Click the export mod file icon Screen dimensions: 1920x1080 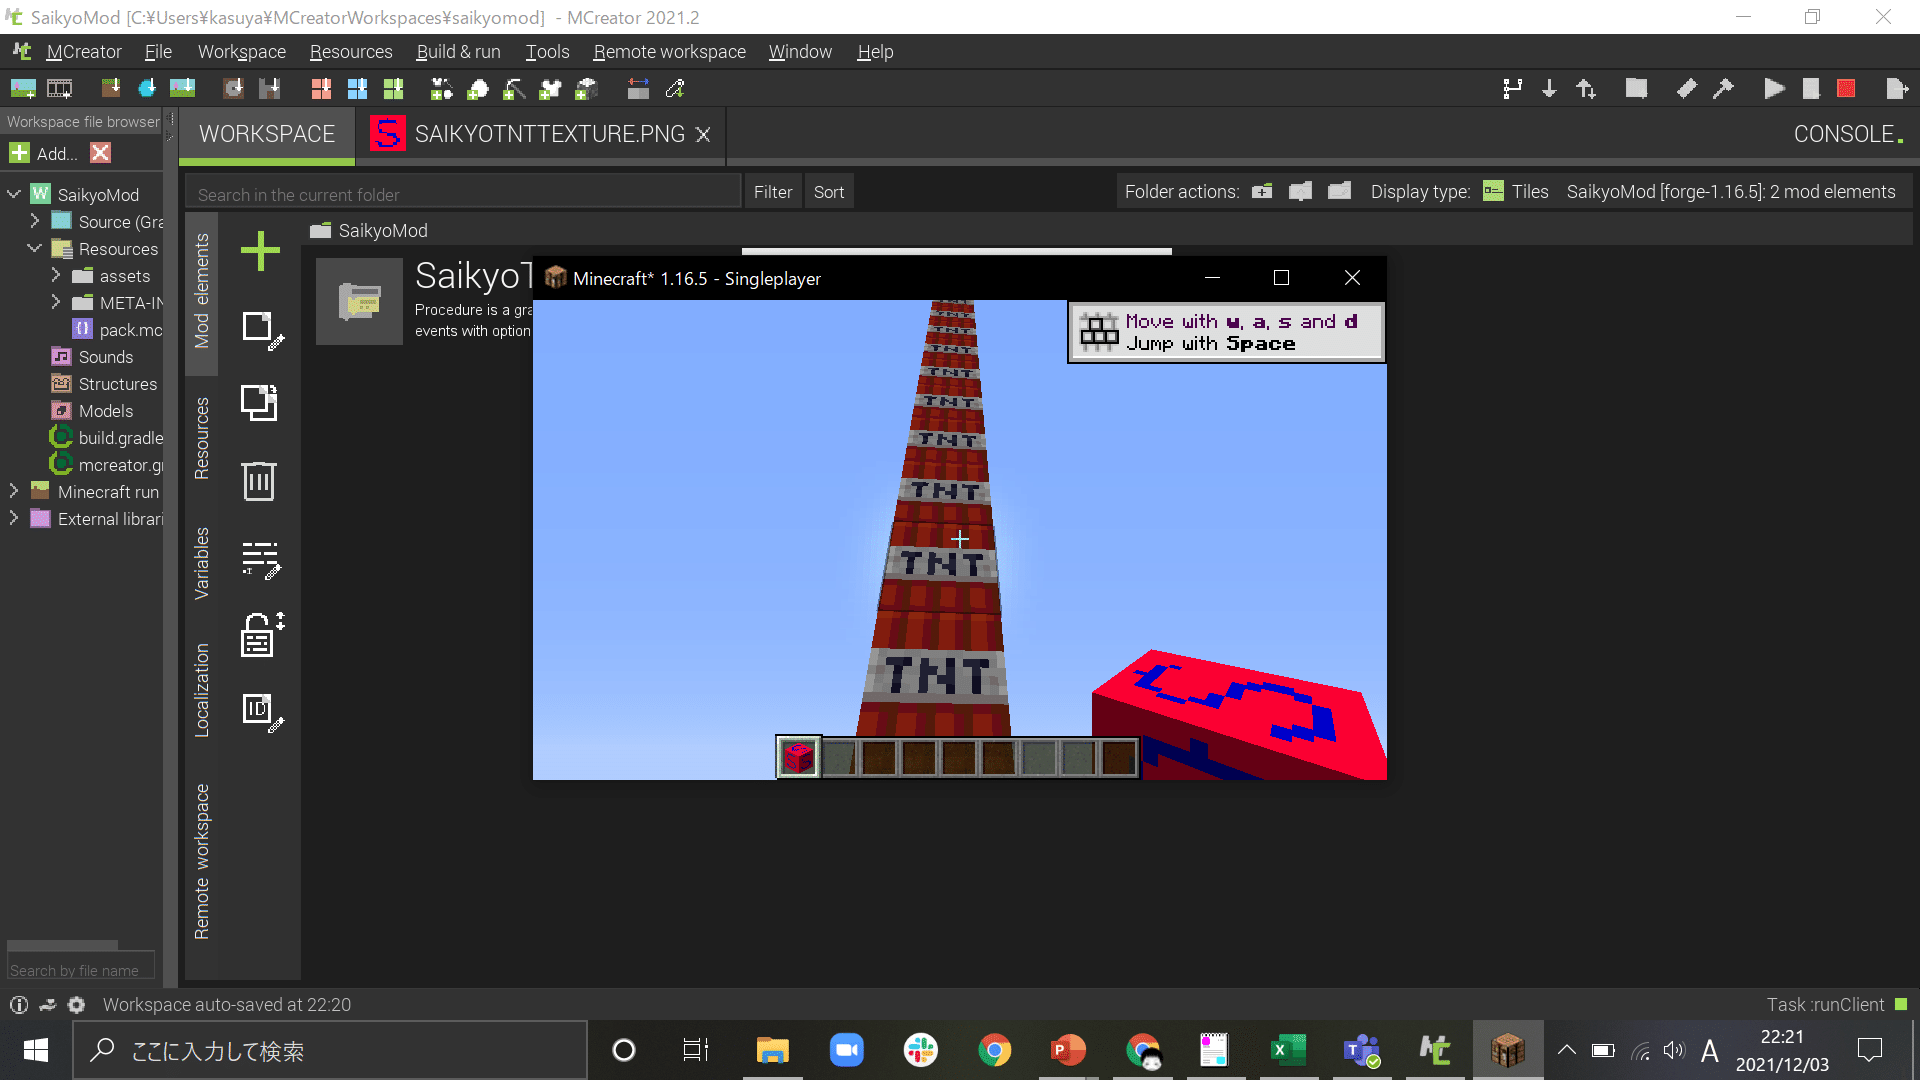coord(1896,89)
